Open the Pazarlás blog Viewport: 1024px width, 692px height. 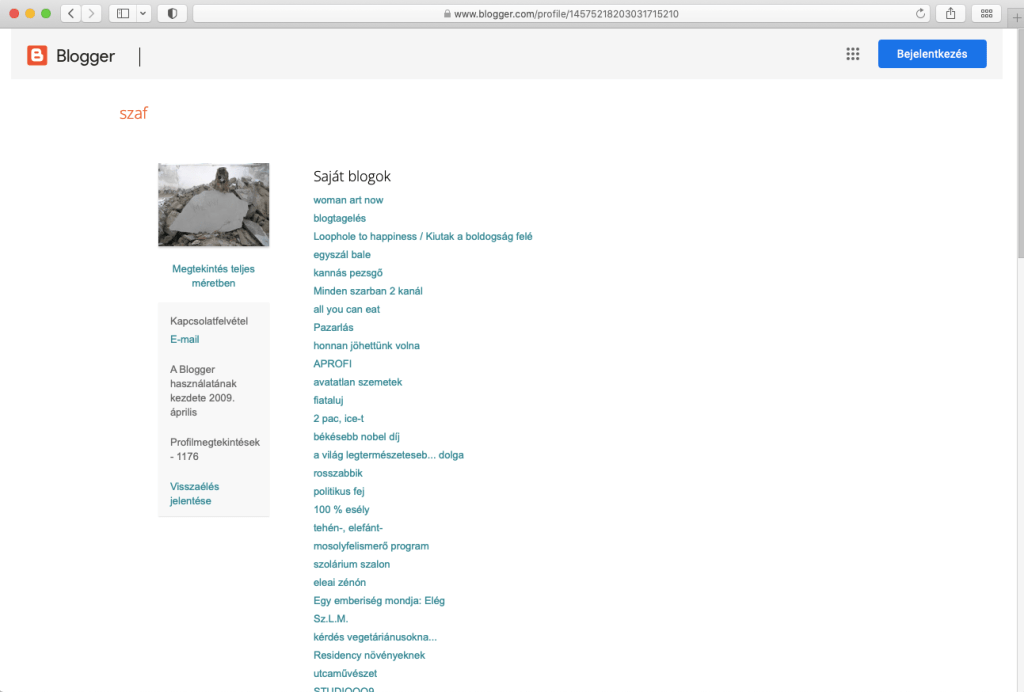click(333, 328)
